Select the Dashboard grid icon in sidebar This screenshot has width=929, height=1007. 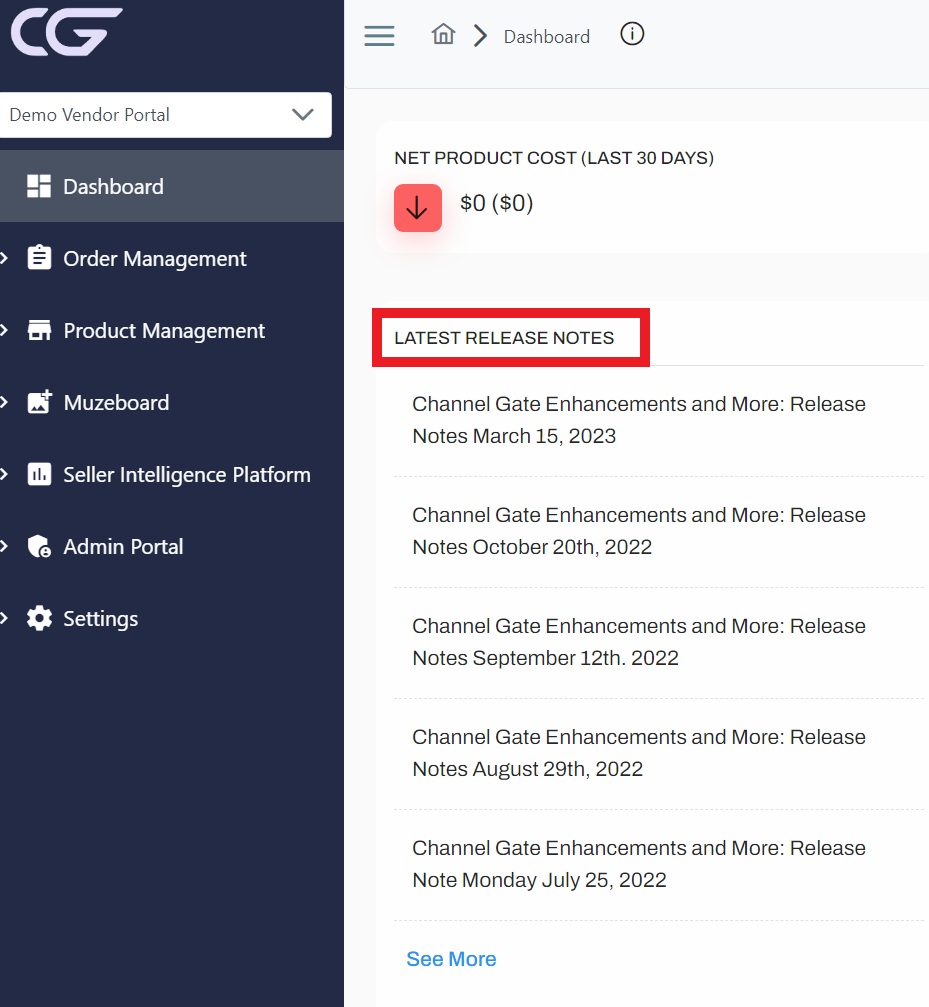[39, 186]
